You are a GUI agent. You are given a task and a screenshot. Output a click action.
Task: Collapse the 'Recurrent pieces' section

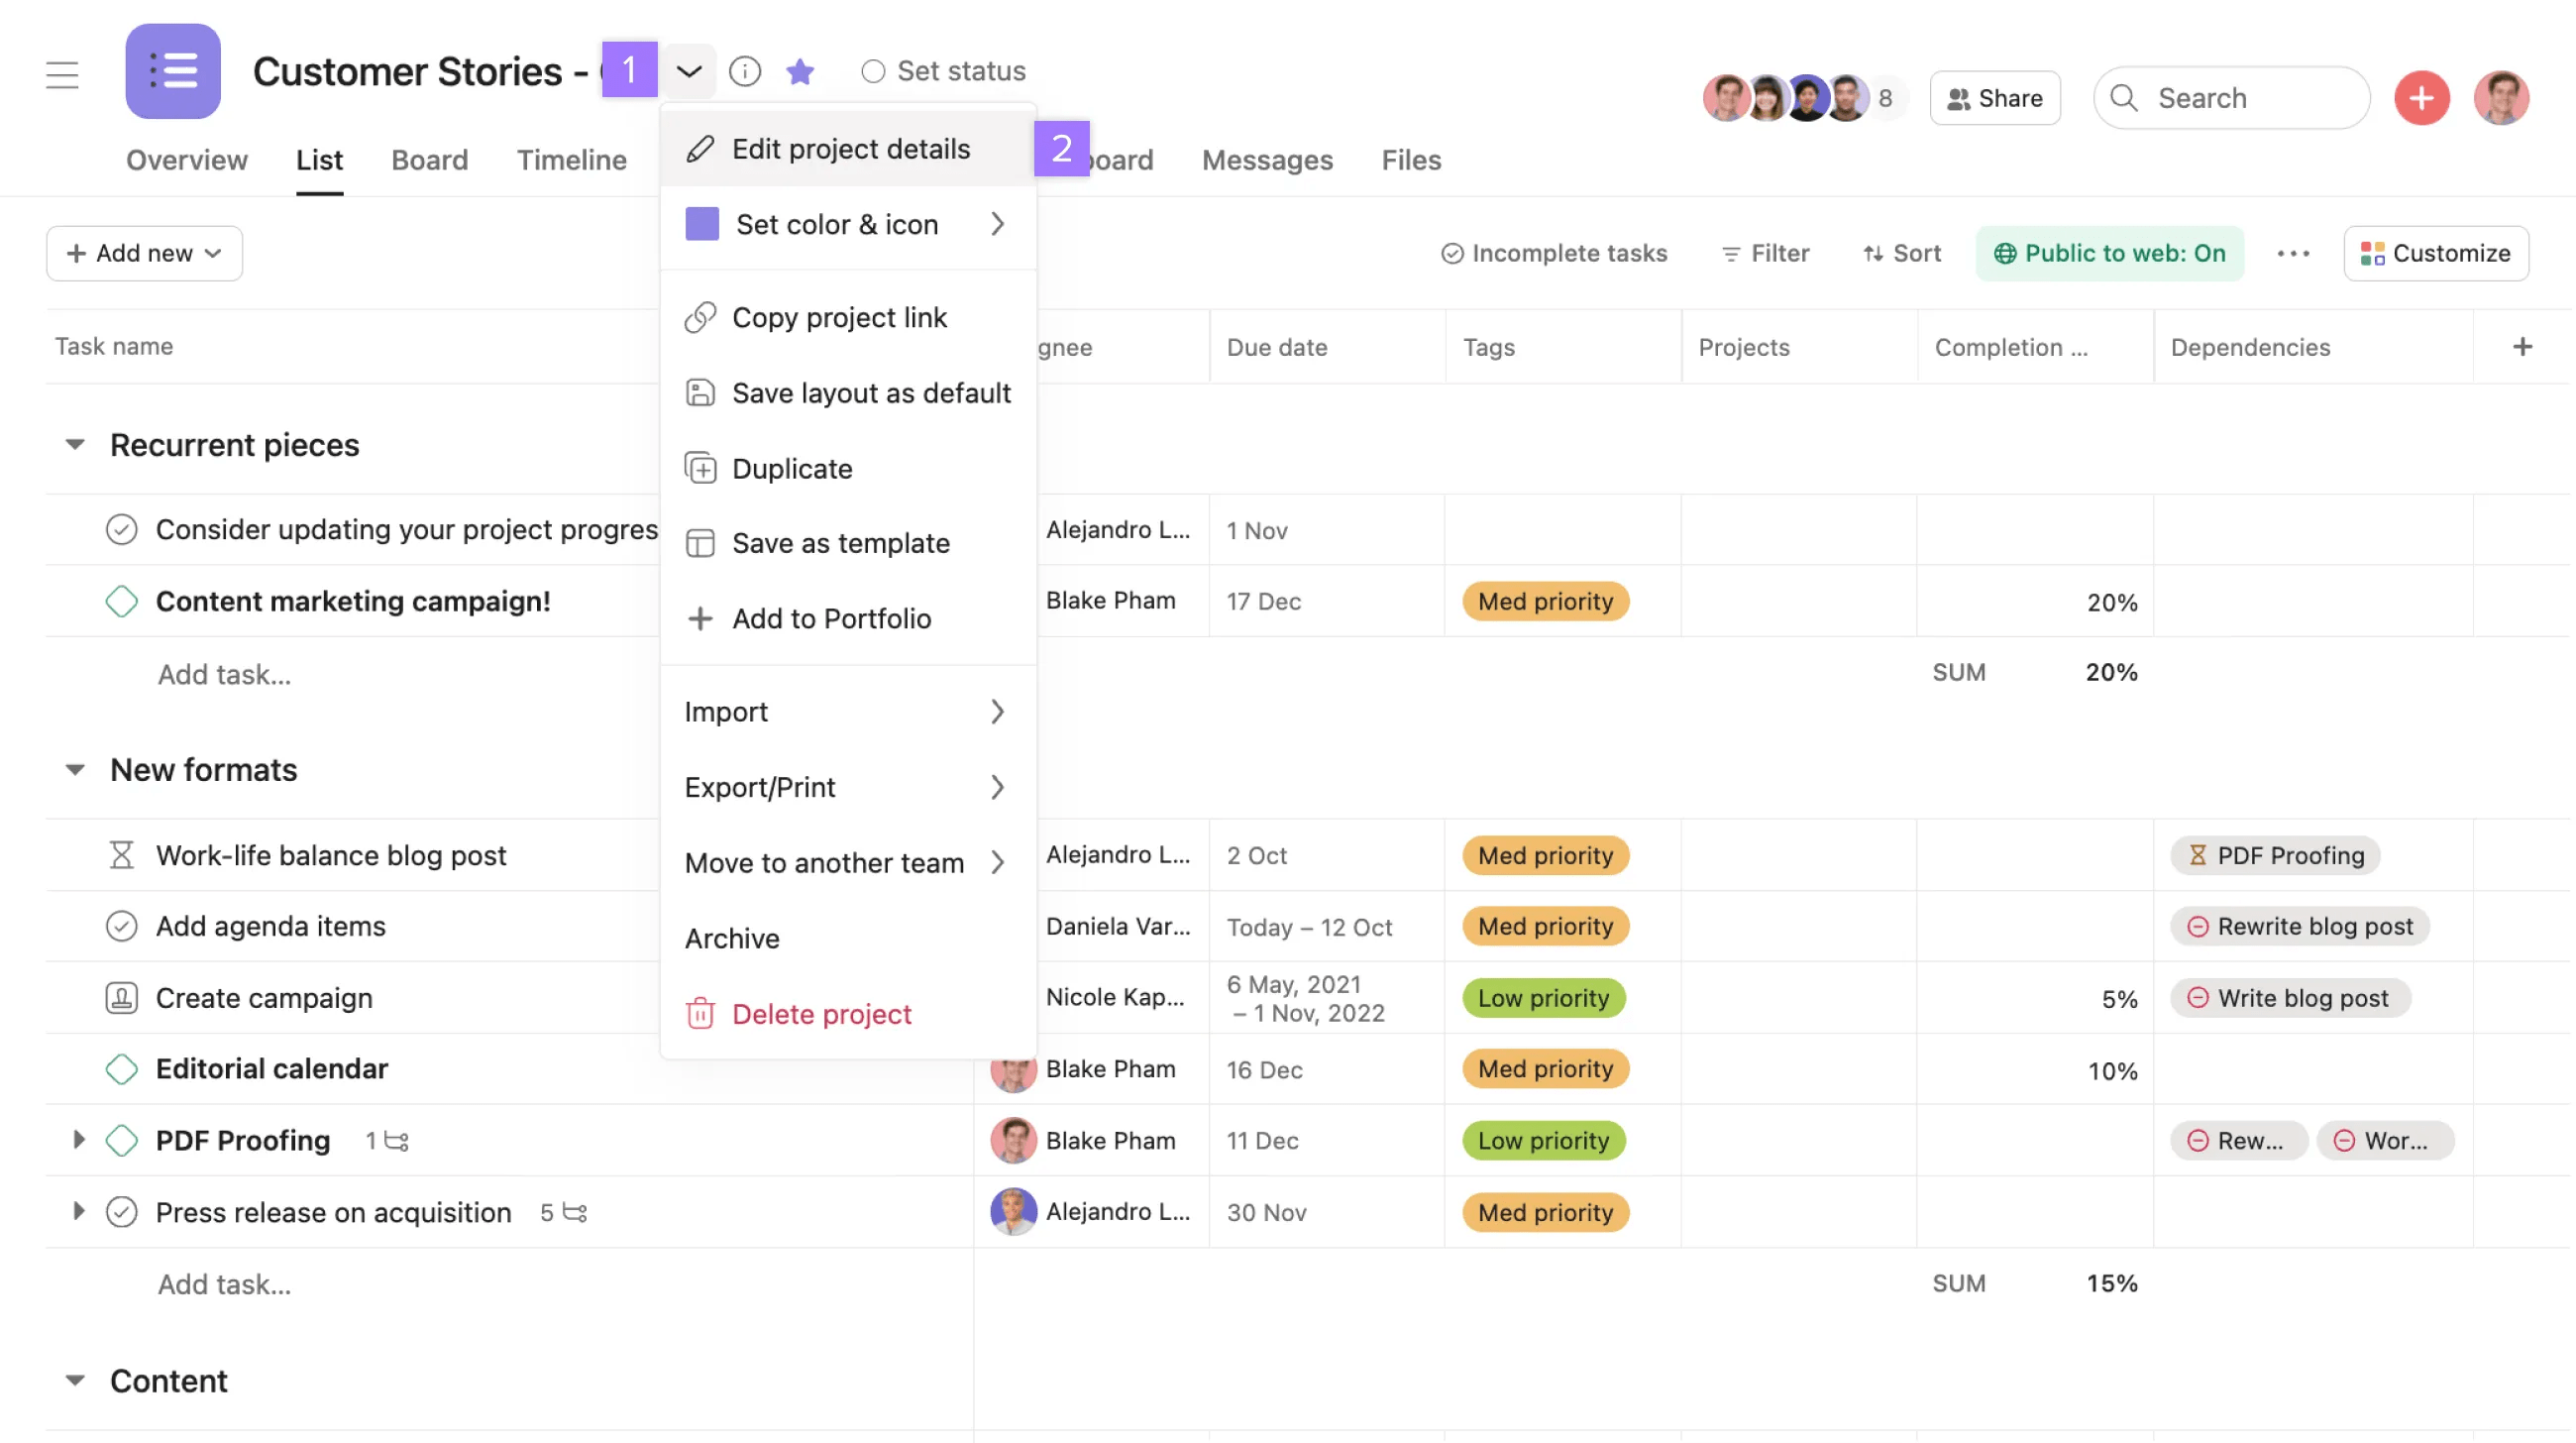tap(76, 444)
